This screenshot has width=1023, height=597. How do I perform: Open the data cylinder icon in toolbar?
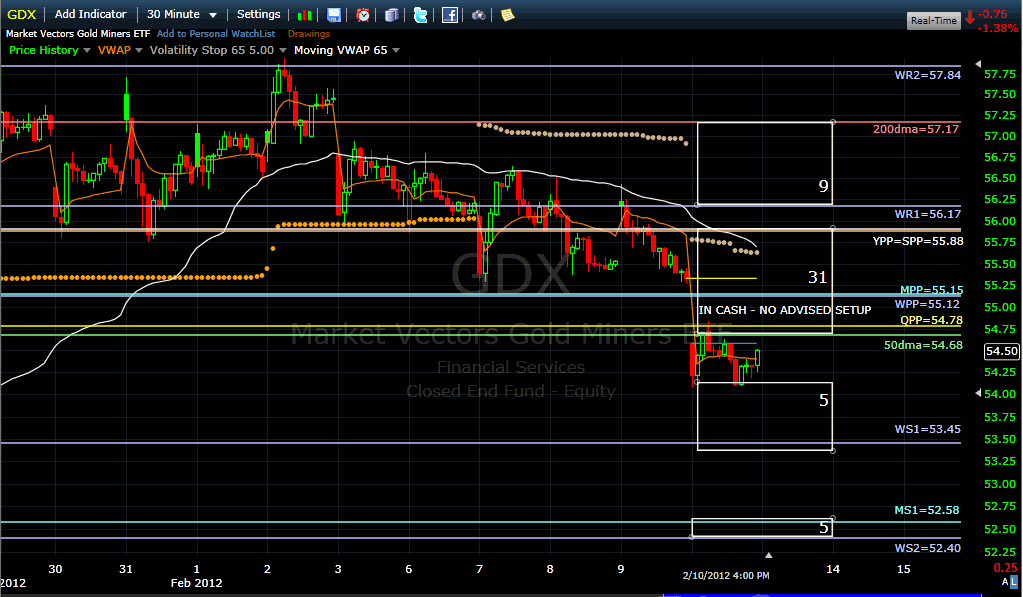point(391,14)
